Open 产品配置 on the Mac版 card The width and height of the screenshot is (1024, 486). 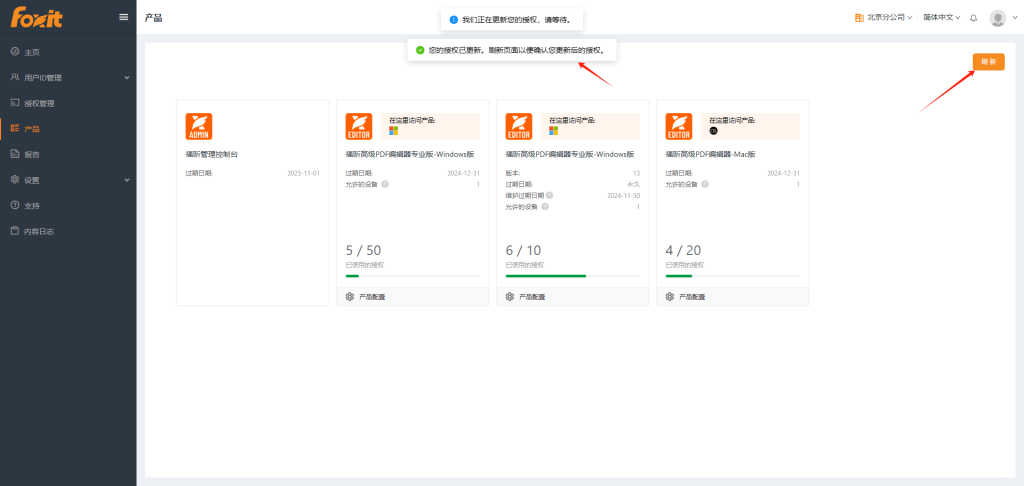click(x=692, y=297)
